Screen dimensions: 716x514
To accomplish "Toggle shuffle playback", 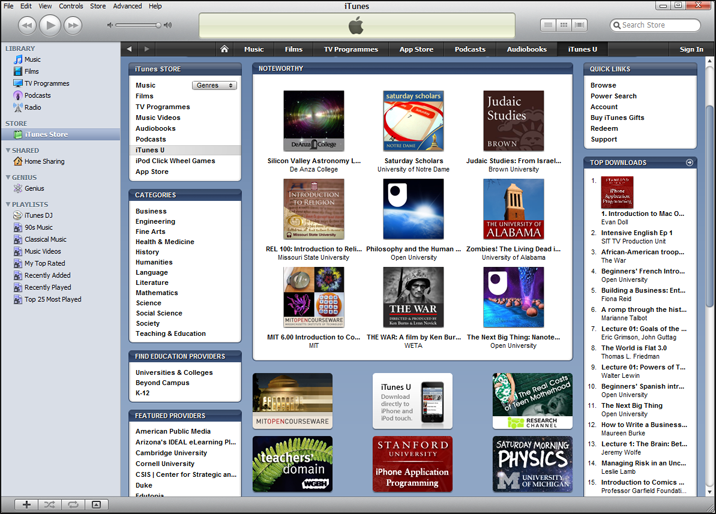I will coord(49,504).
